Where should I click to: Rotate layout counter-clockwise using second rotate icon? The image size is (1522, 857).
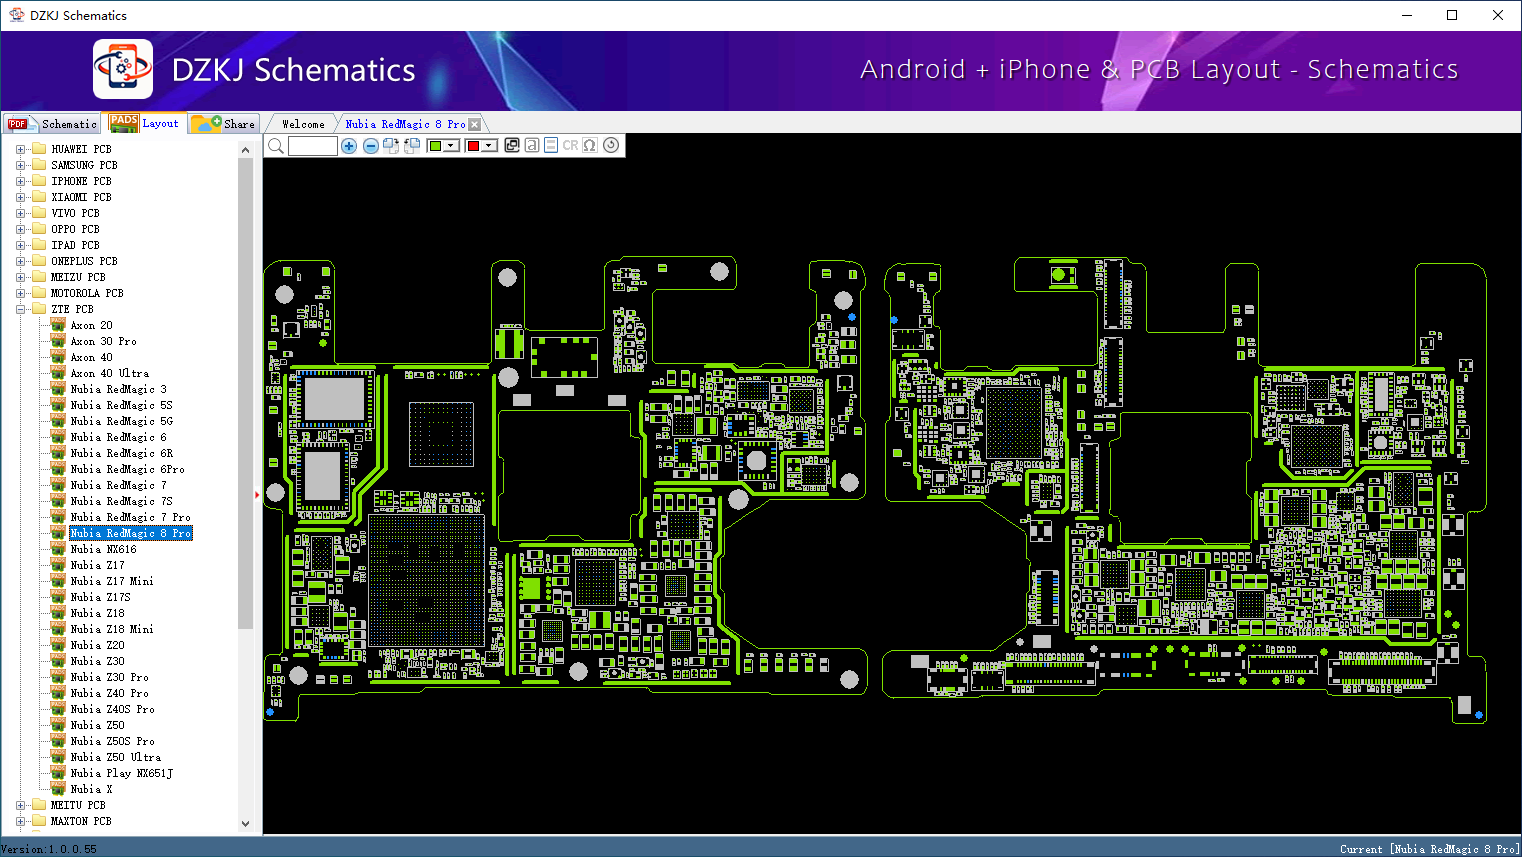coord(412,146)
